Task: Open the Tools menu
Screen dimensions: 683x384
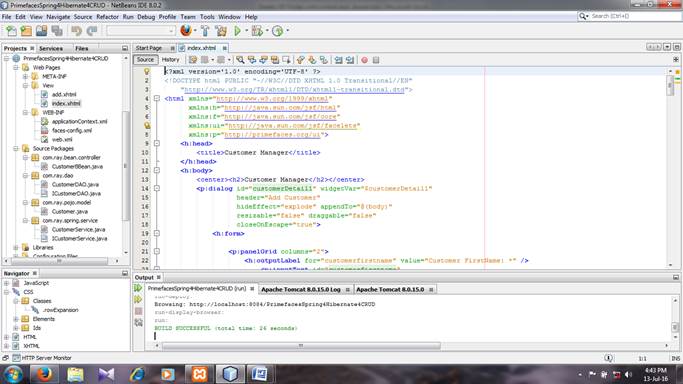Action: pyautogui.click(x=207, y=17)
